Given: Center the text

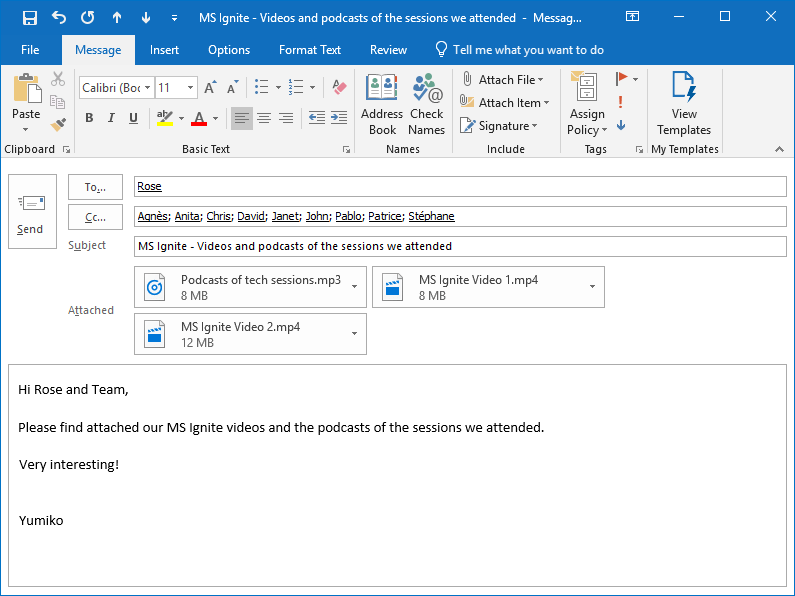Looking at the screenshot, I should (264, 118).
